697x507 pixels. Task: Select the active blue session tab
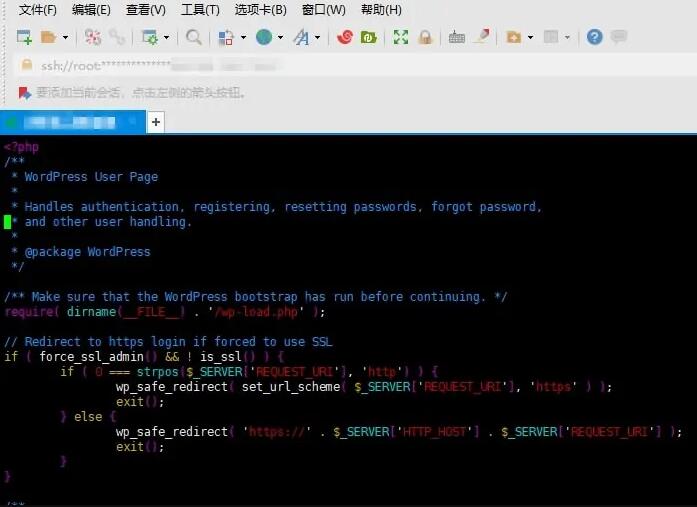click(x=73, y=122)
